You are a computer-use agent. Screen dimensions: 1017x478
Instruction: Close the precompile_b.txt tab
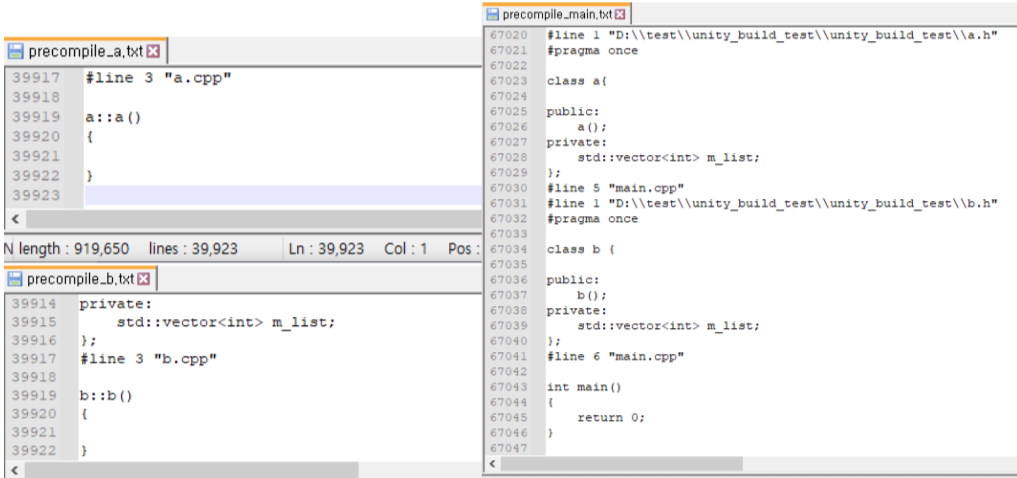pyautogui.click(x=144, y=279)
